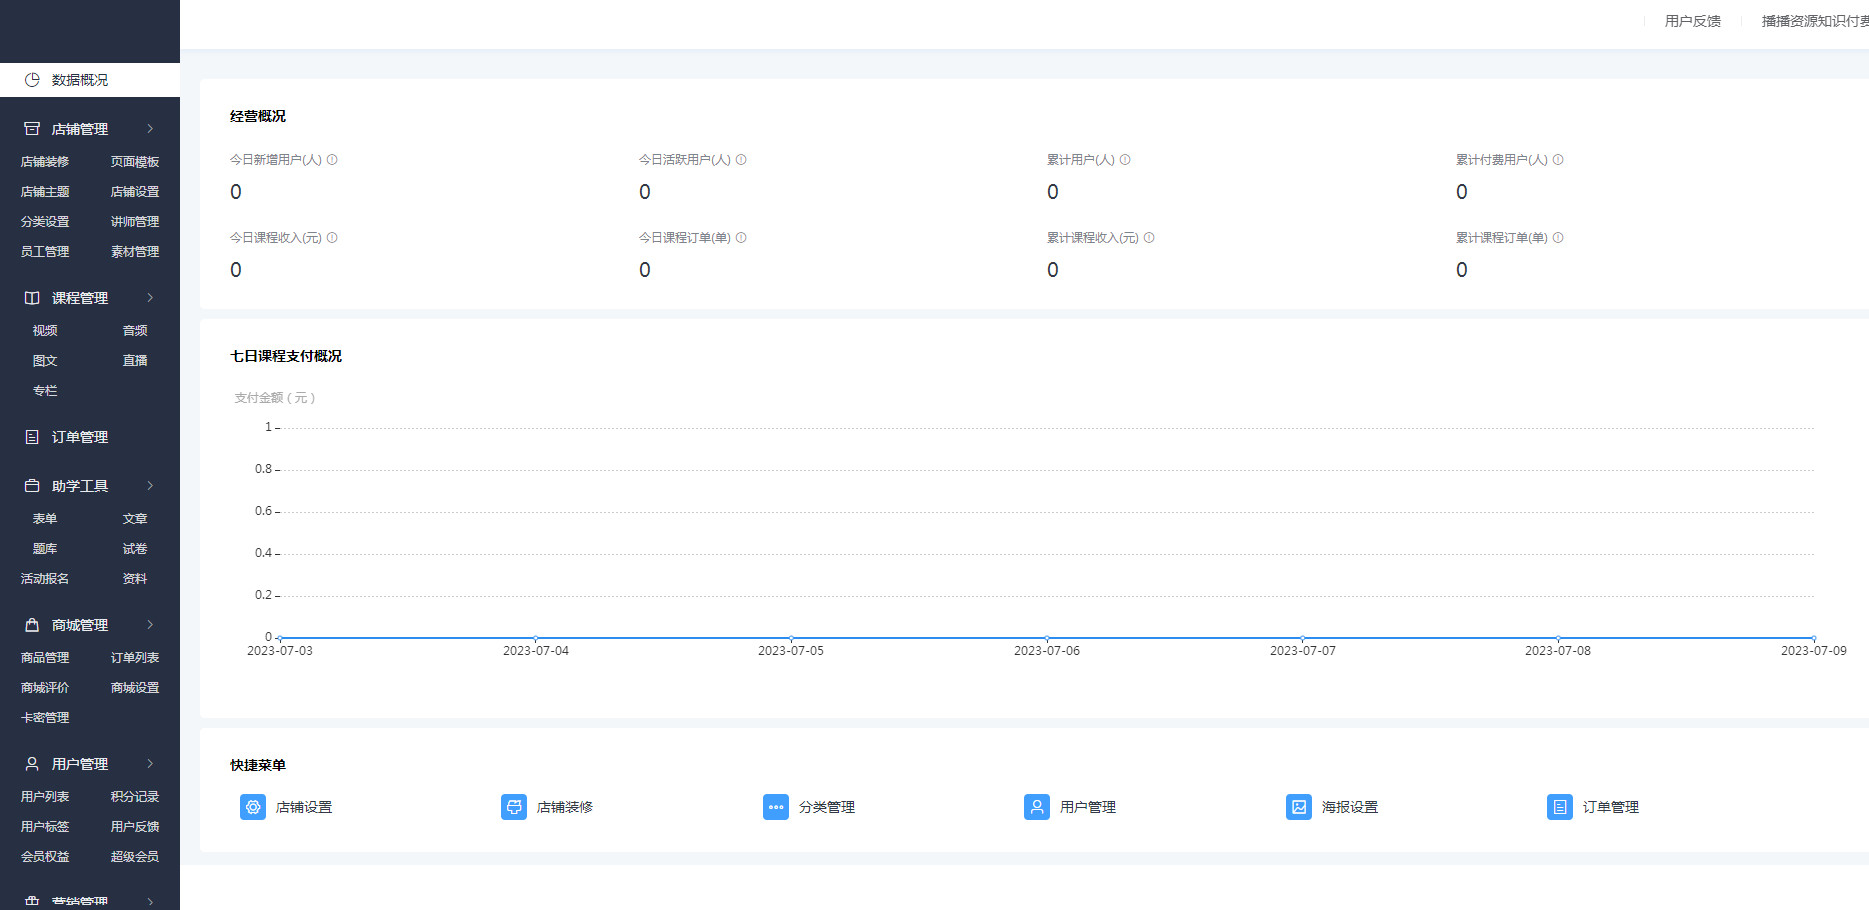
Task: Open 题库 under 助学工具
Action: (45, 549)
